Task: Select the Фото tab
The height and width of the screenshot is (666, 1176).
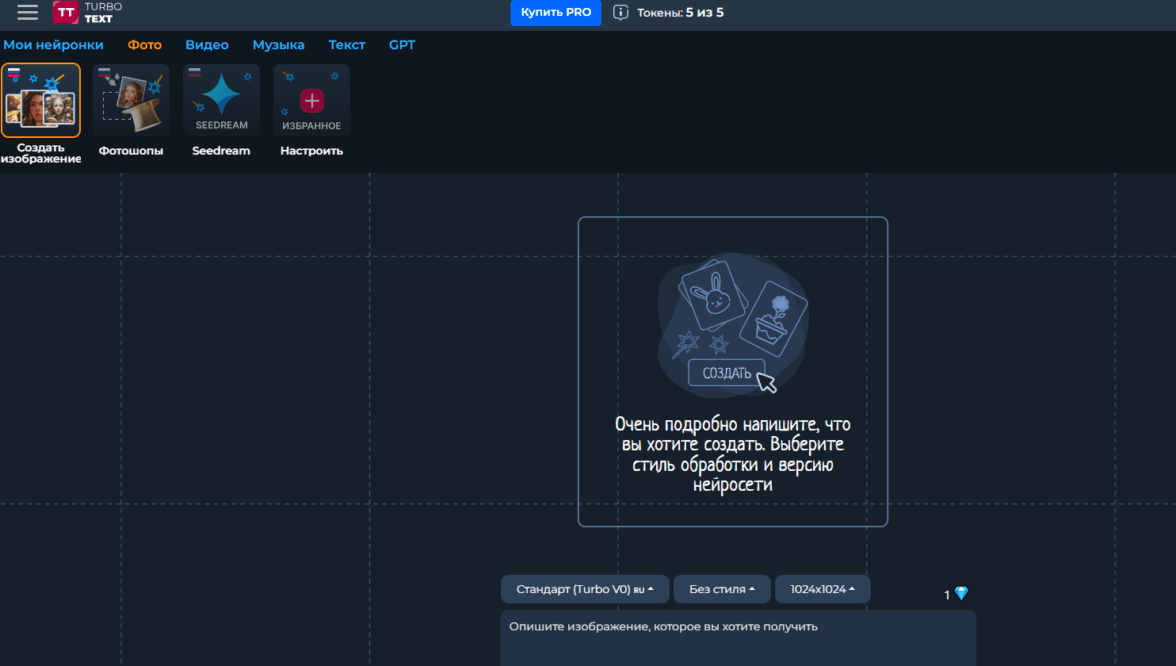Action: 144,45
